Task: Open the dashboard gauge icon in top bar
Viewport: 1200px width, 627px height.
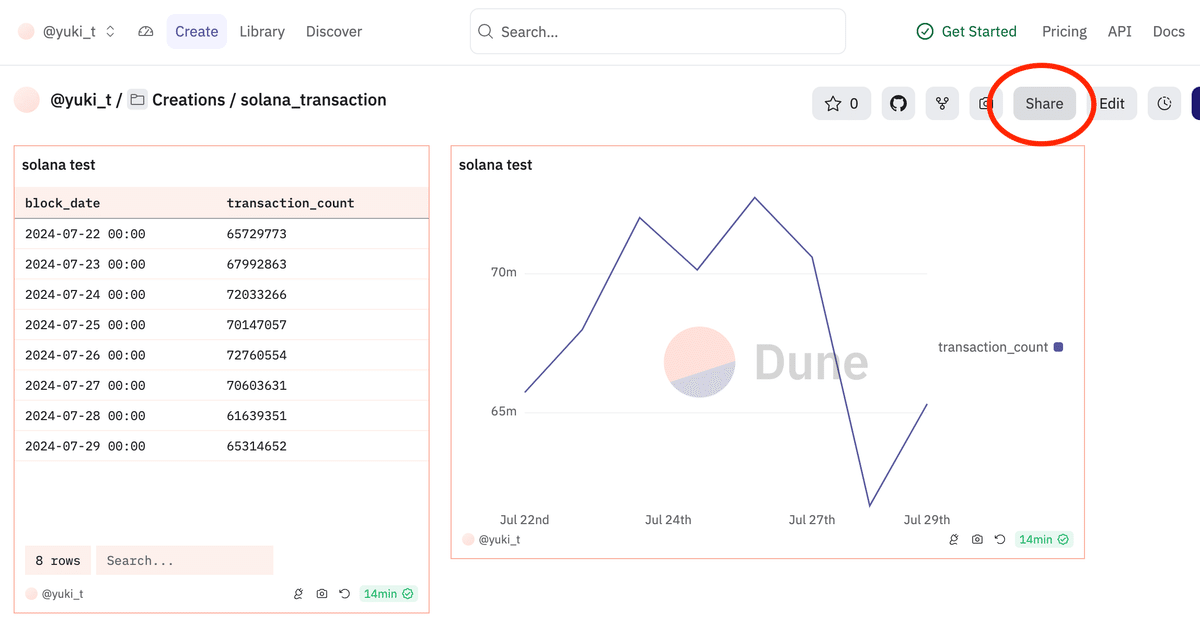Action: coord(146,32)
